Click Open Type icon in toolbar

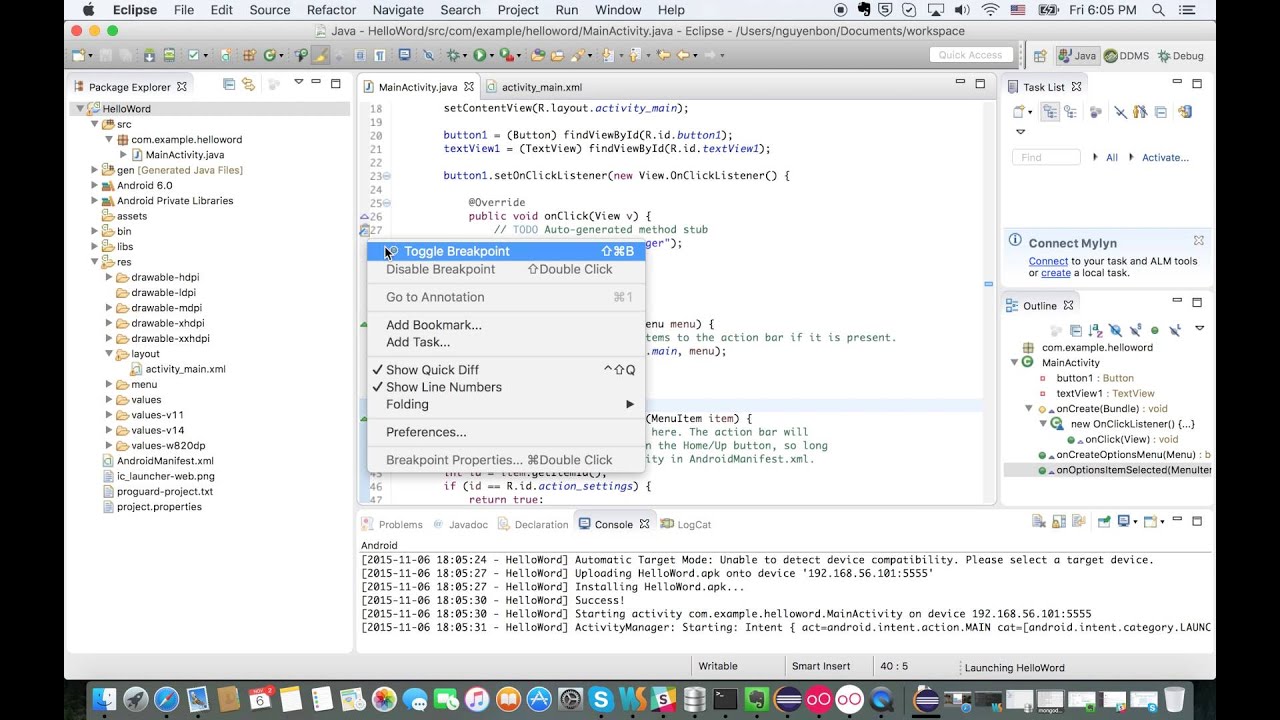(538, 56)
